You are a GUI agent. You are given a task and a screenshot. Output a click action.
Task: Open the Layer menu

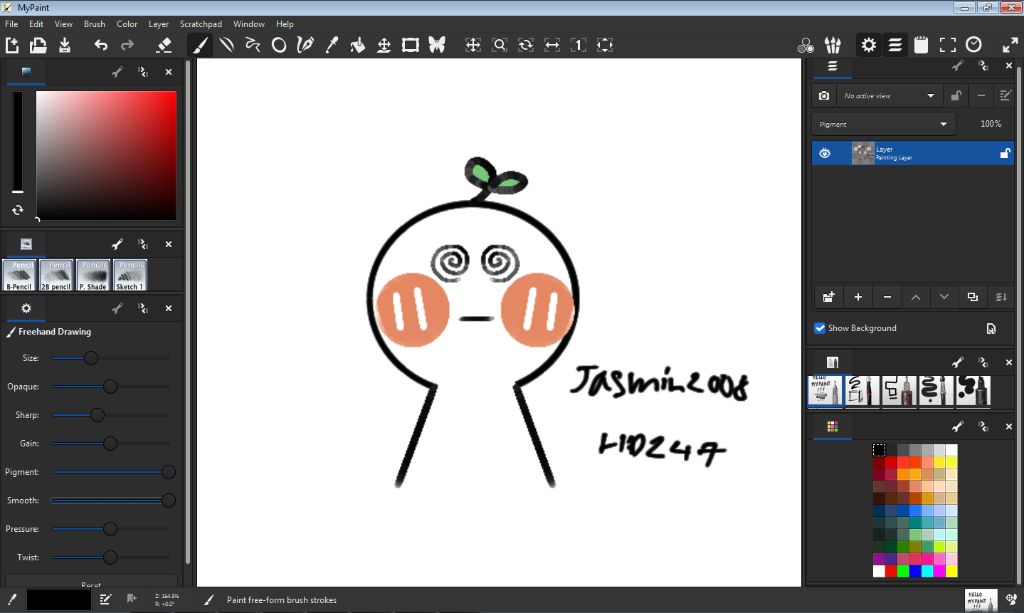pyautogui.click(x=159, y=24)
